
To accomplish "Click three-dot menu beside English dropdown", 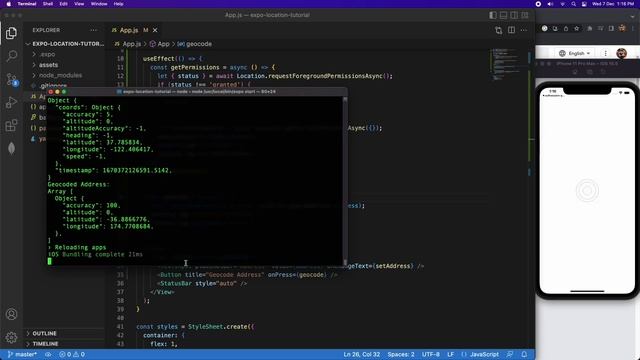I will click(606, 53).
